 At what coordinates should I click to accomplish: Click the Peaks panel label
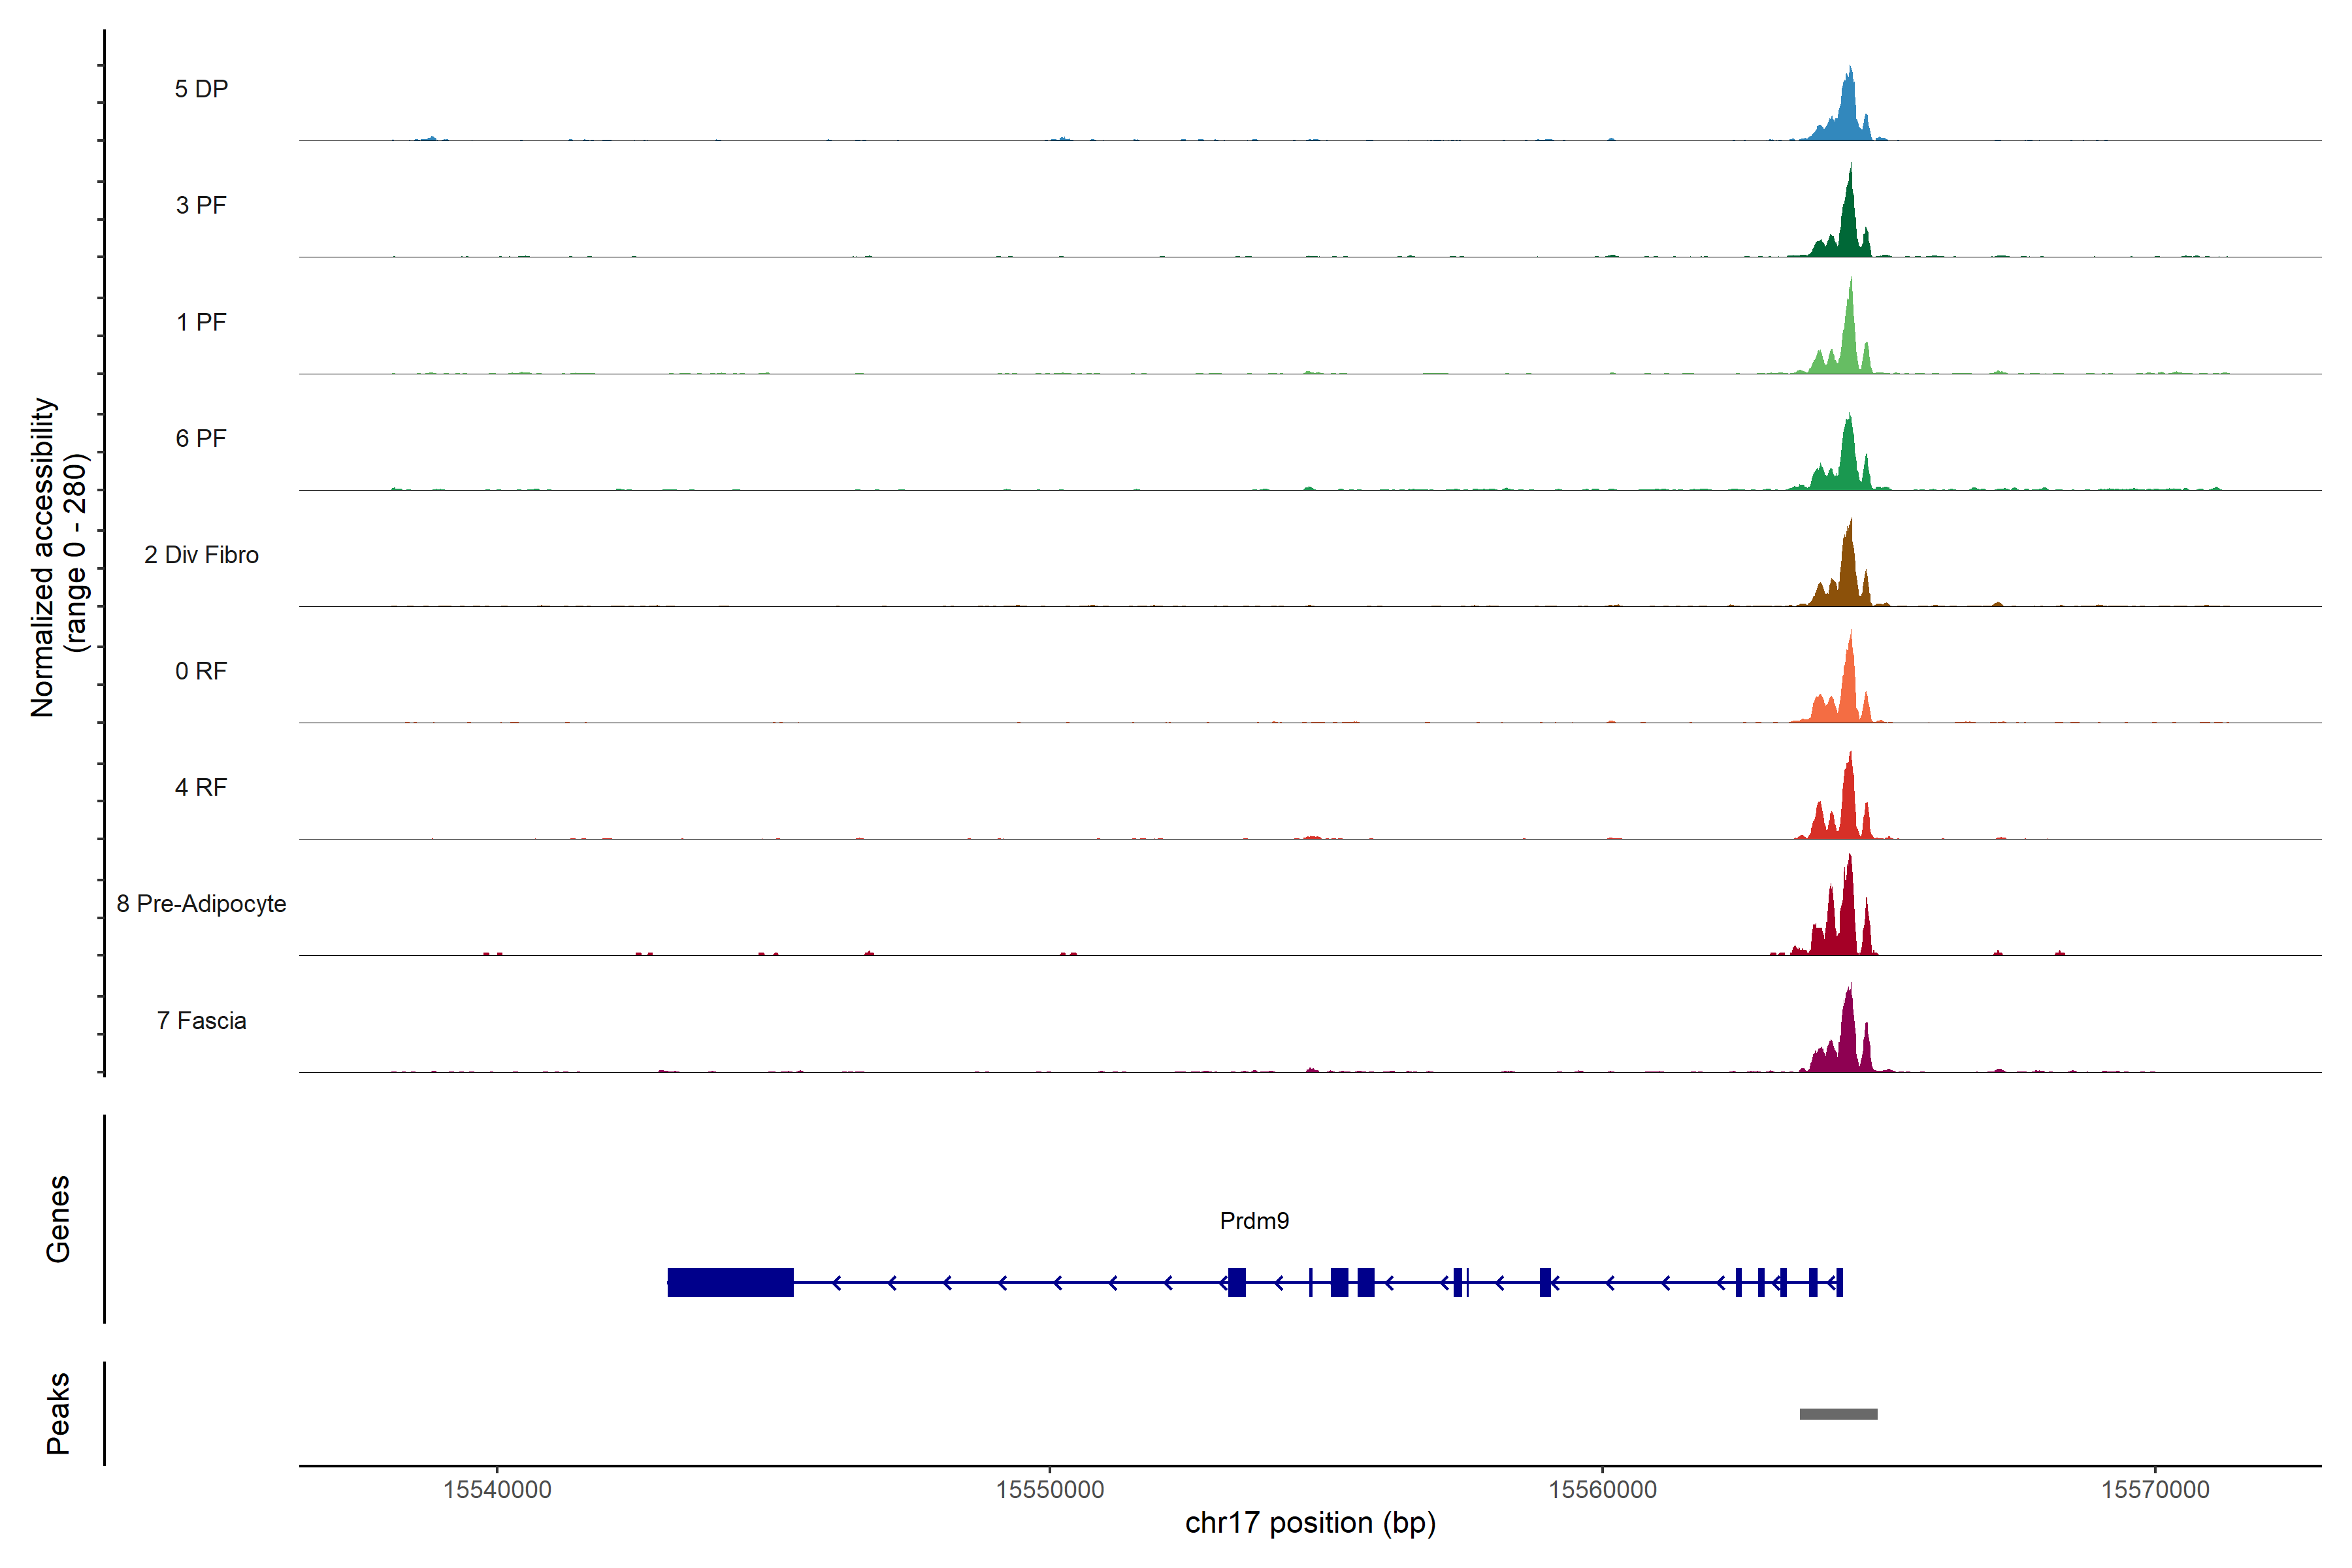click(58, 1413)
